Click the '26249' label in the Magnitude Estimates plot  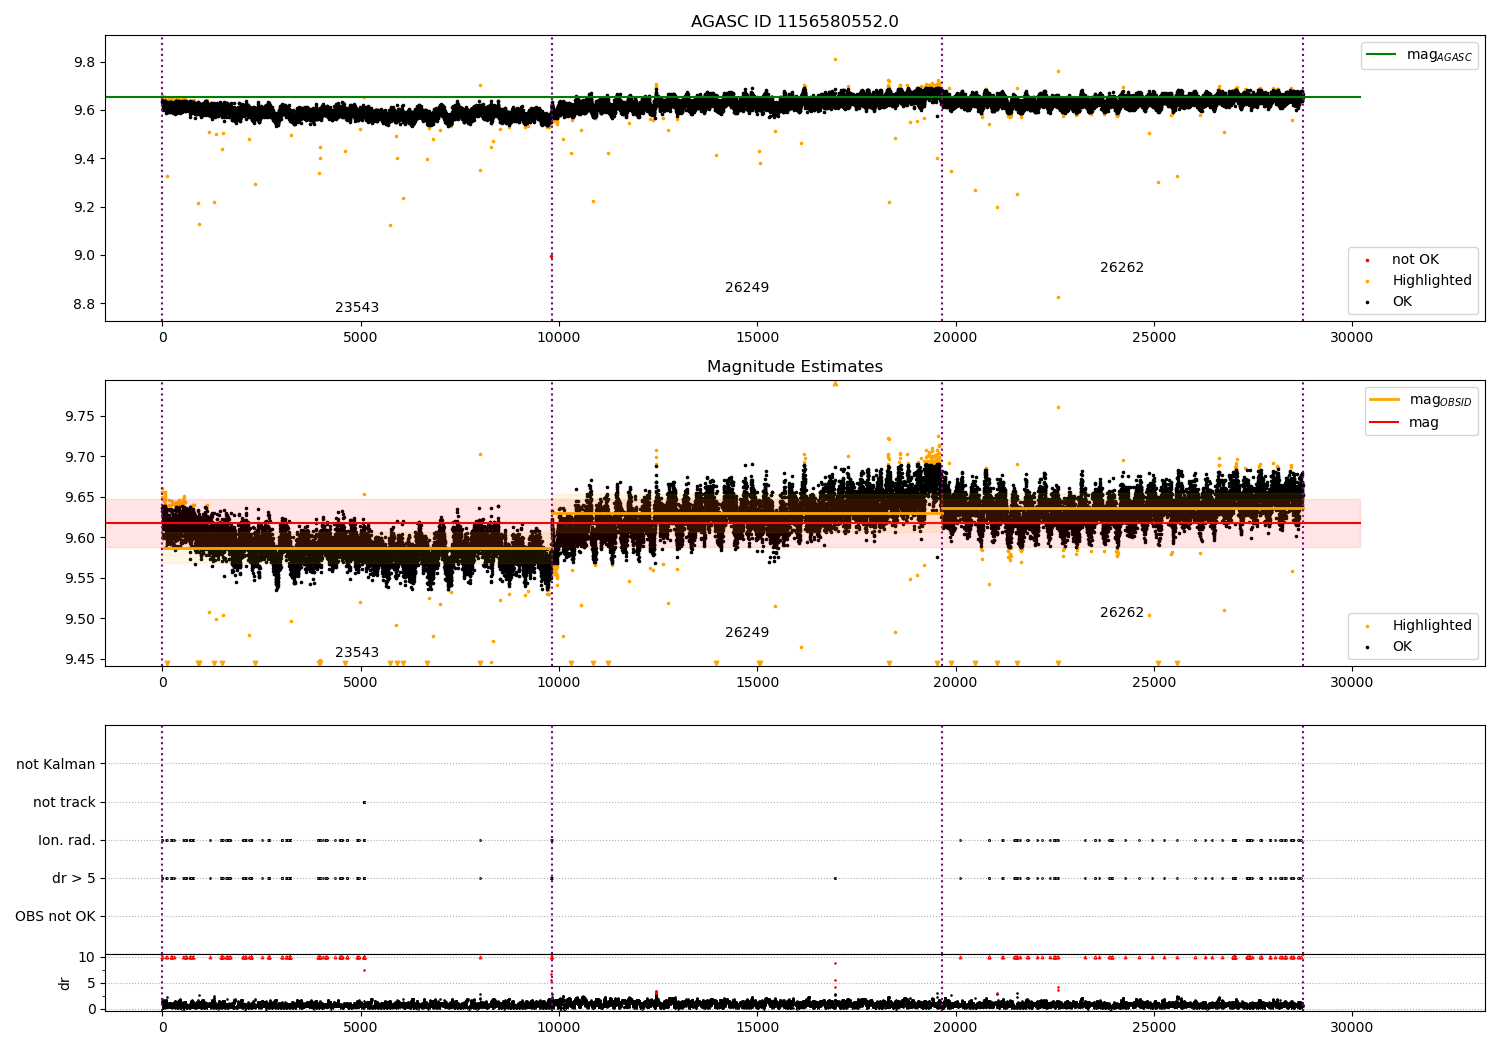tap(747, 633)
